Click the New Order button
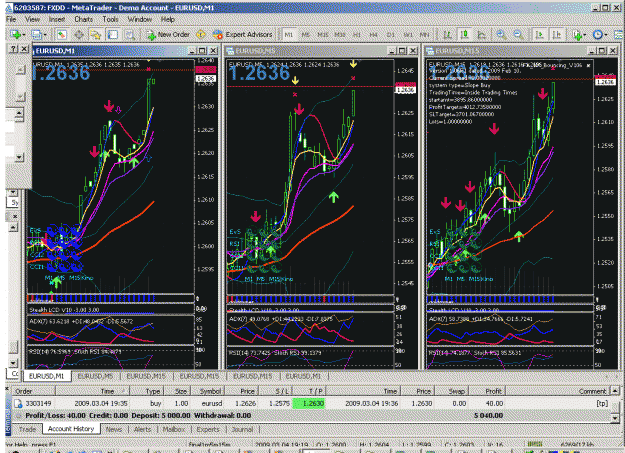625x453 pixels. (168, 35)
